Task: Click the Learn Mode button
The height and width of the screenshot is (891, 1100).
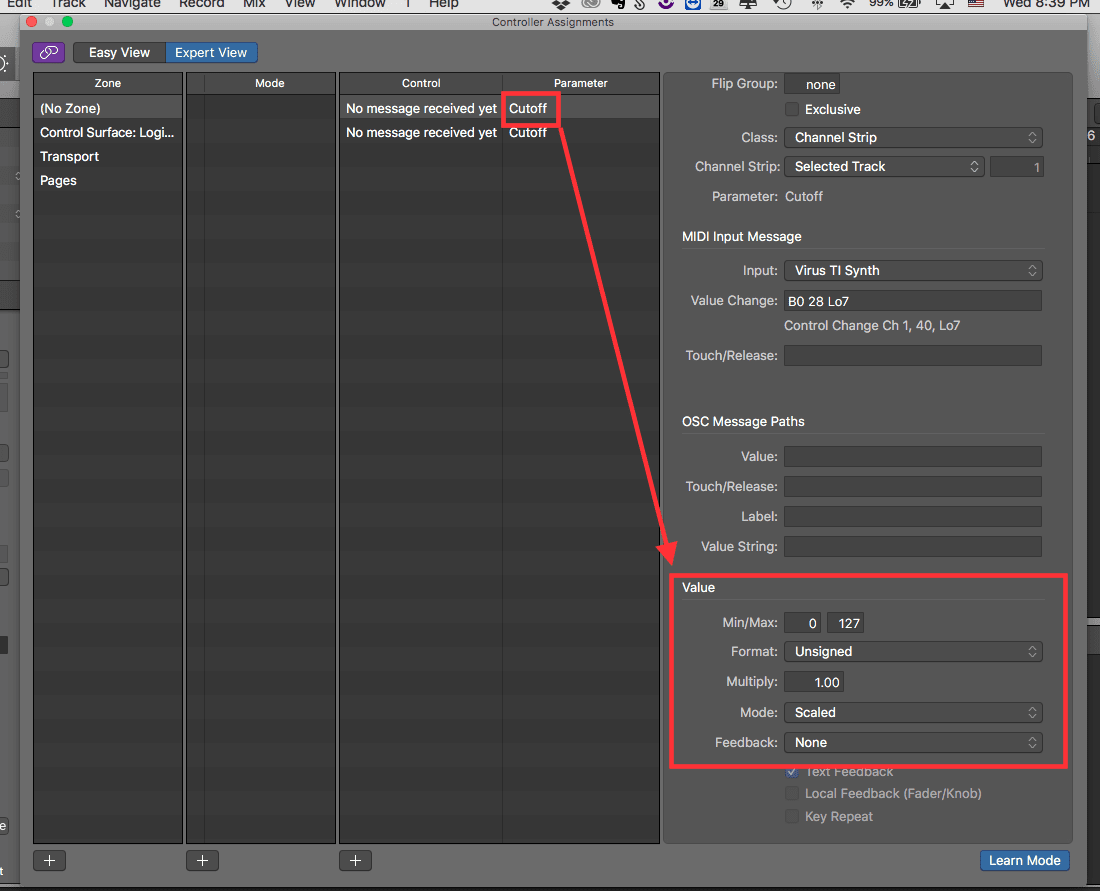Action: click(x=1024, y=861)
